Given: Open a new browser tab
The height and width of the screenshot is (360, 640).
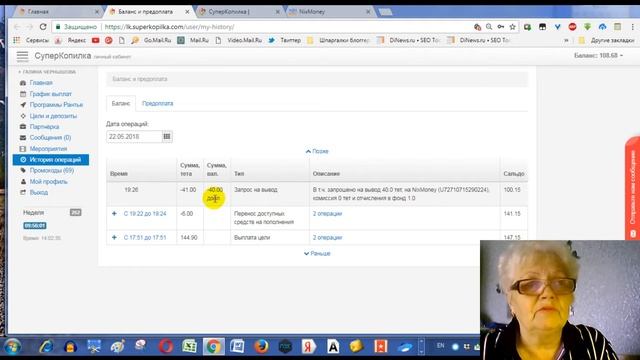Looking at the screenshot, I should [x=385, y=12].
